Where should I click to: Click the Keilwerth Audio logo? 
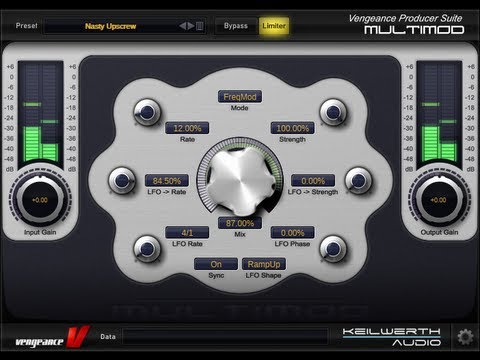392,337
